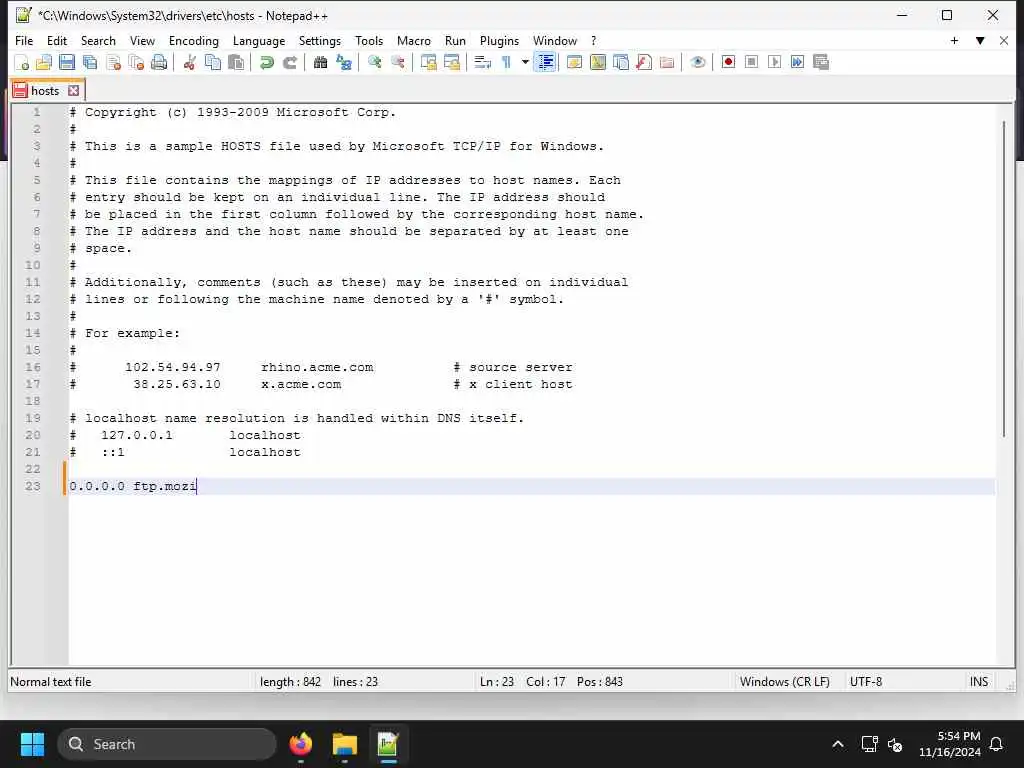The width and height of the screenshot is (1024, 768).
Task: Click the Zoom In magnifier icon
Action: (x=374, y=63)
